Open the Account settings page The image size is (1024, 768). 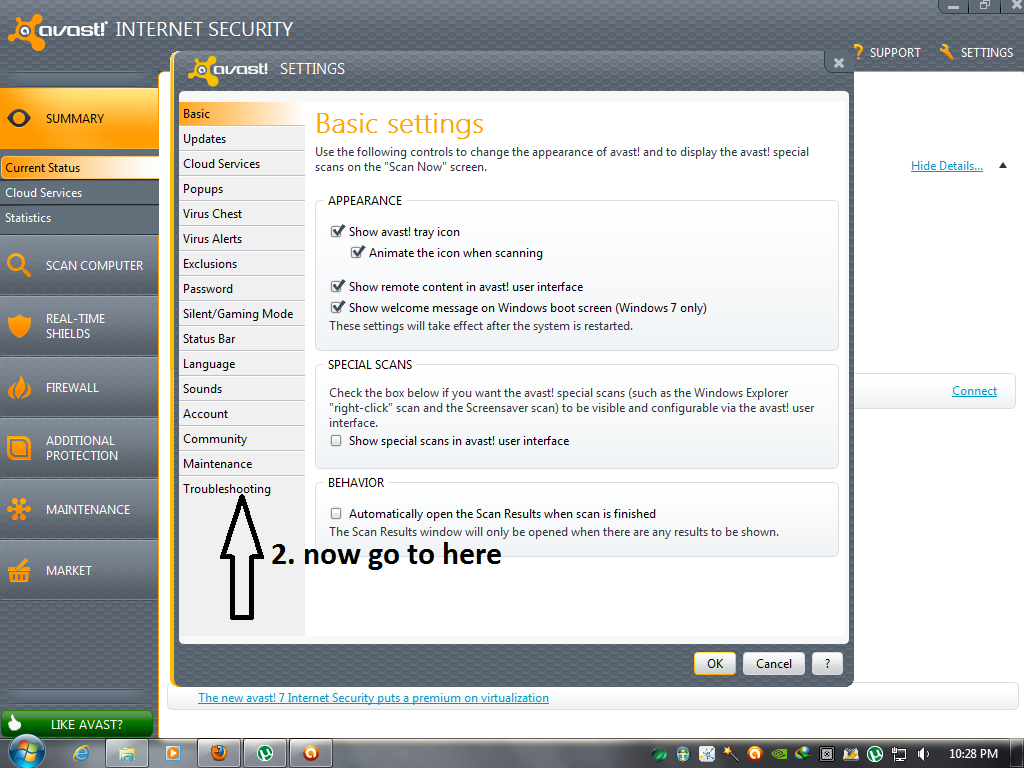point(242,413)
